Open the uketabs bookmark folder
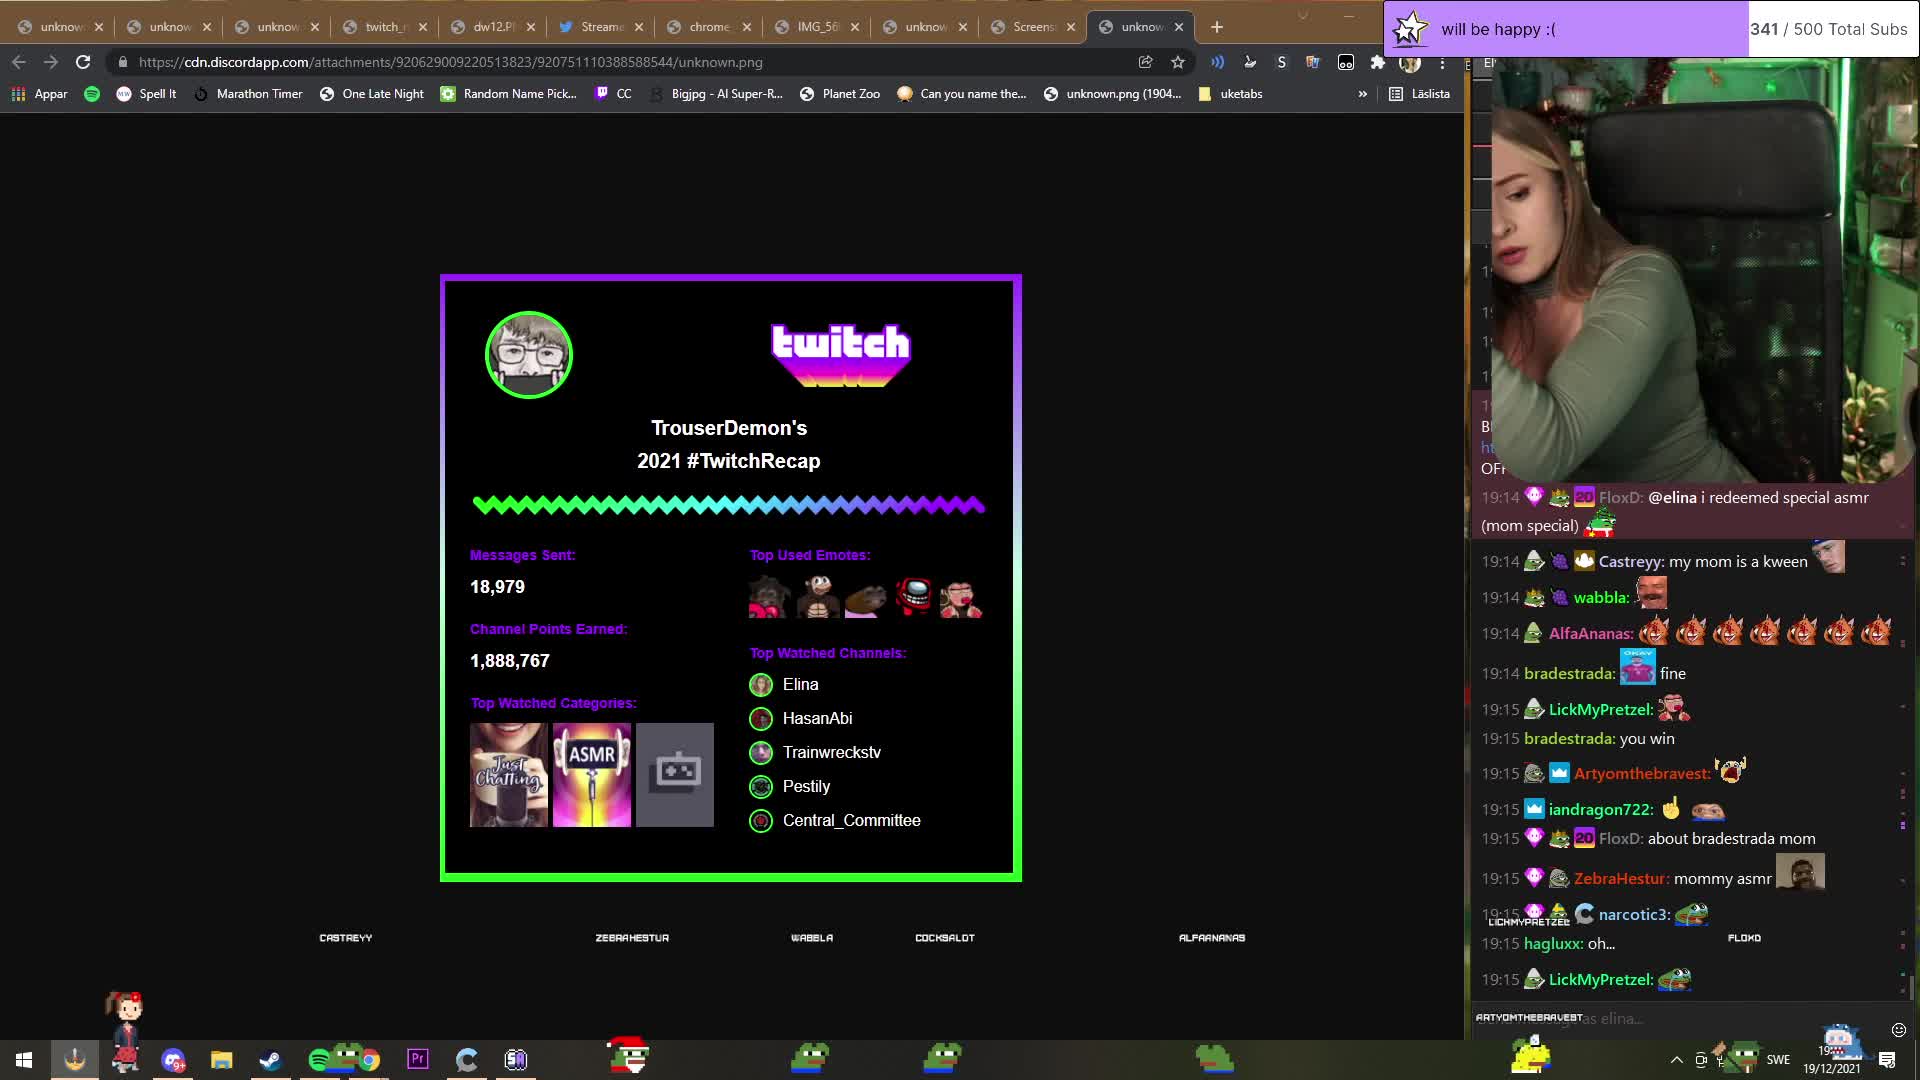 click(1230, 94)
